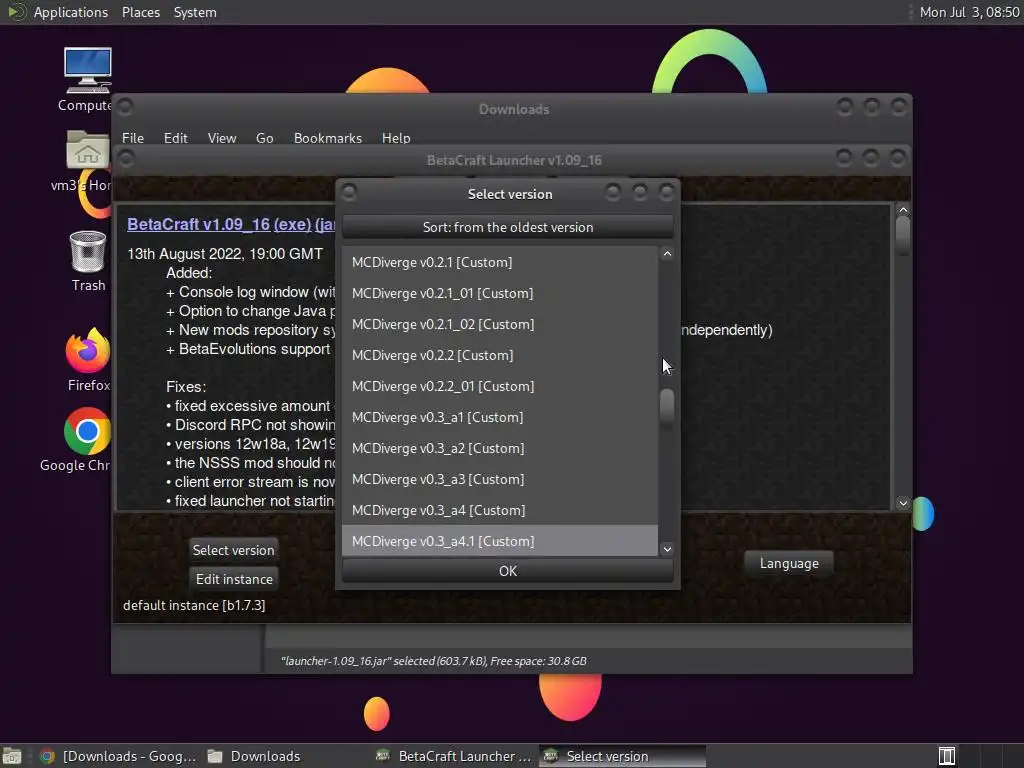Click Select version button in BetaCraft Launcher

click(x=233, y=550)
